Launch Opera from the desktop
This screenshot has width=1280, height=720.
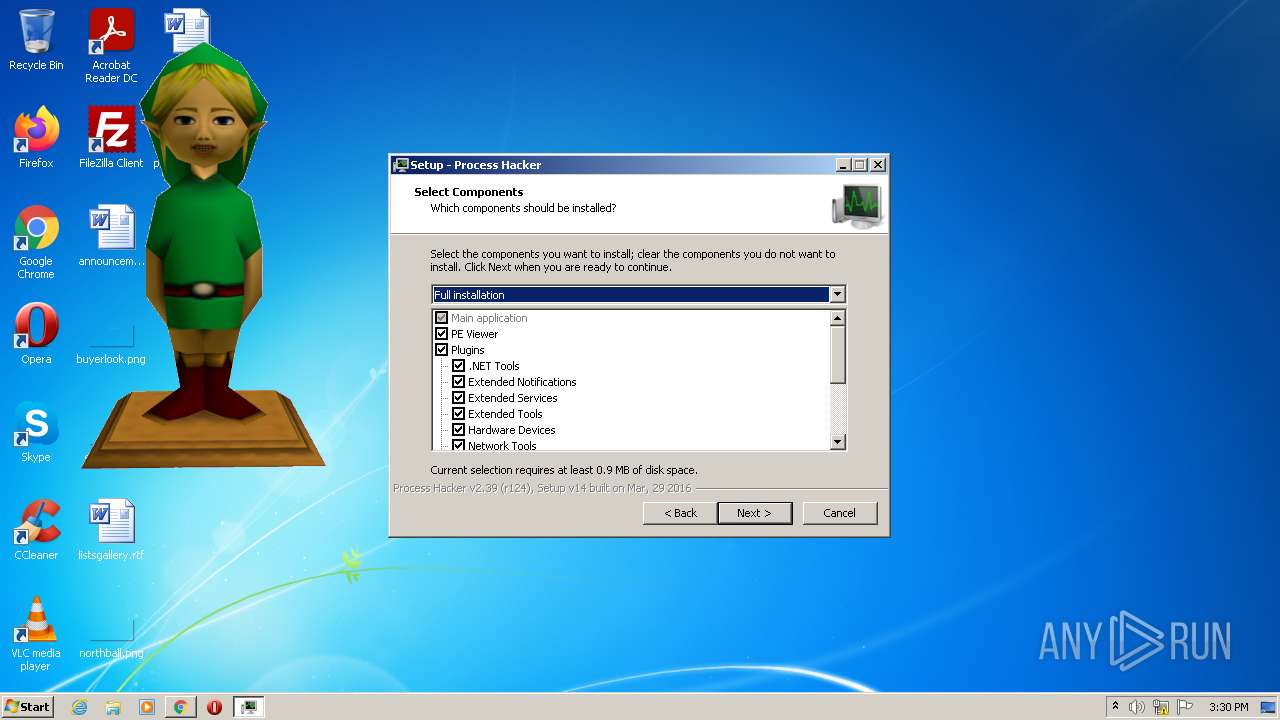[36, 333]
